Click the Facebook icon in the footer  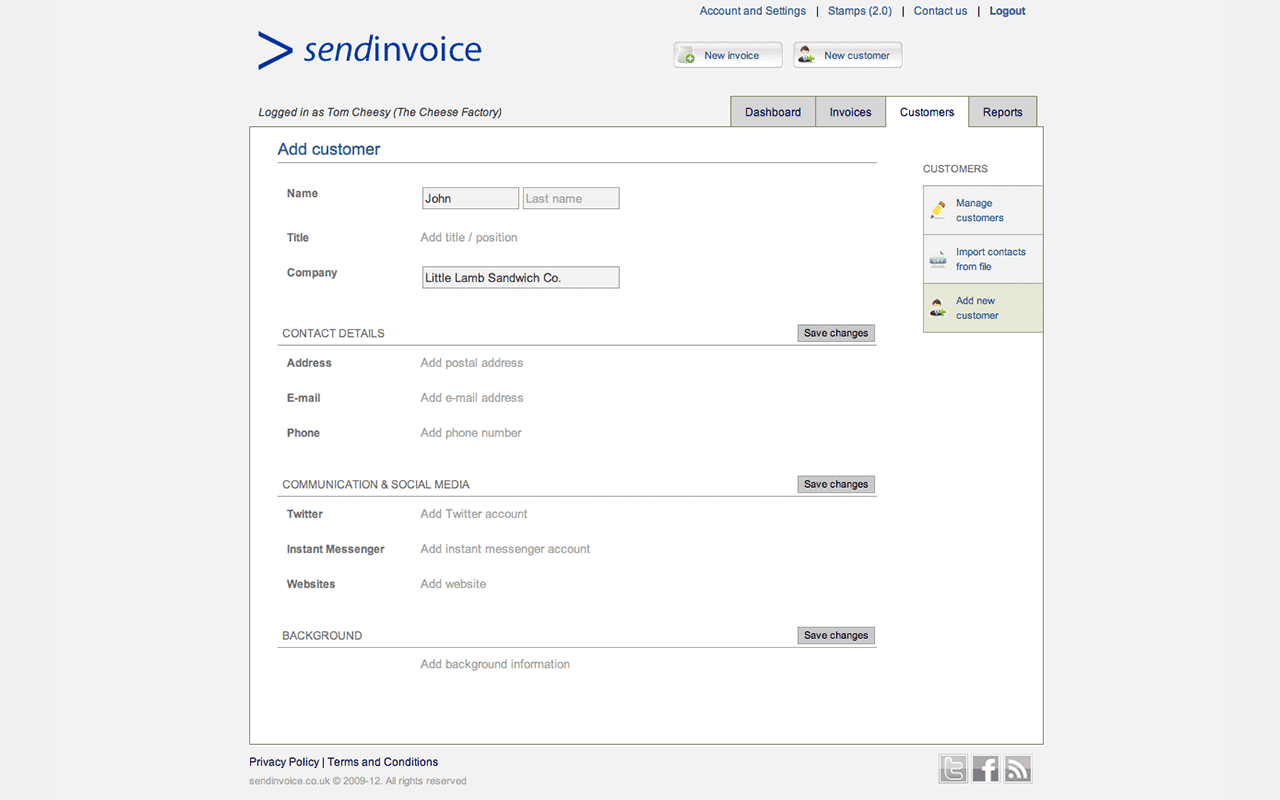985,768
